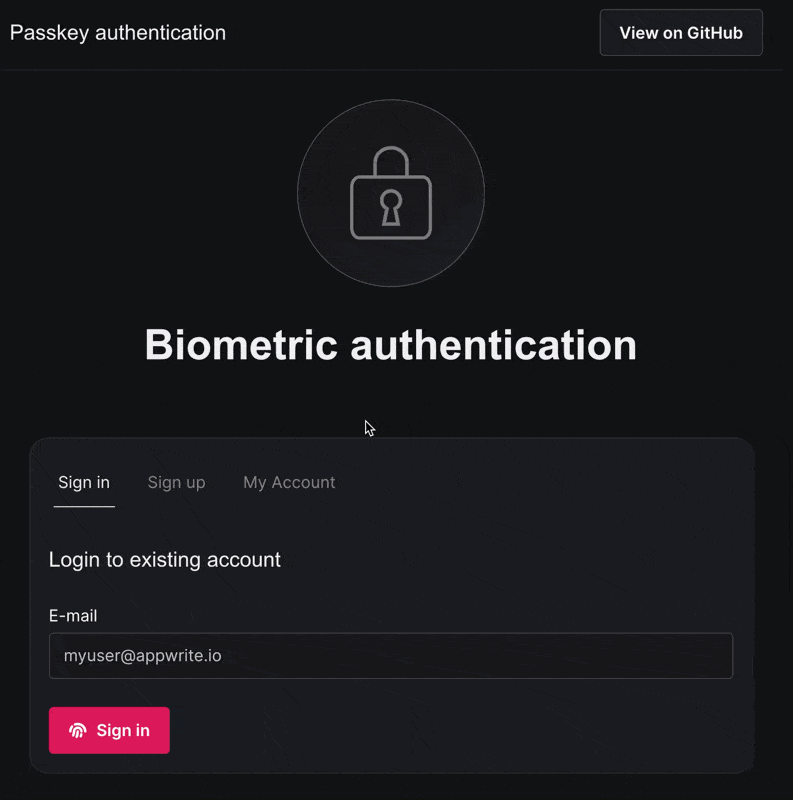Screen dimensions: 793x800
Task: Focus the E-mail input field
Action: 391,656
